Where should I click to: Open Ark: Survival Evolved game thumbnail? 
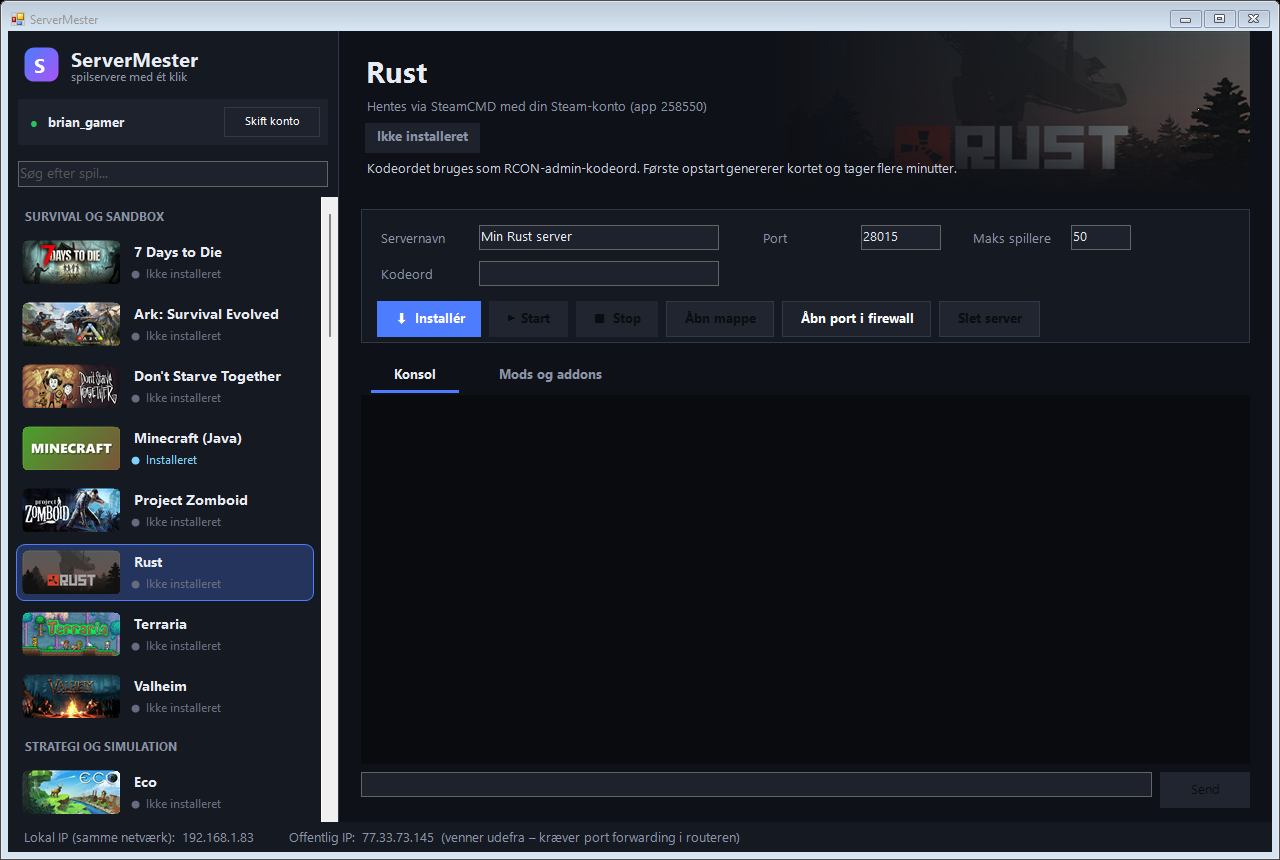[71, 324]
